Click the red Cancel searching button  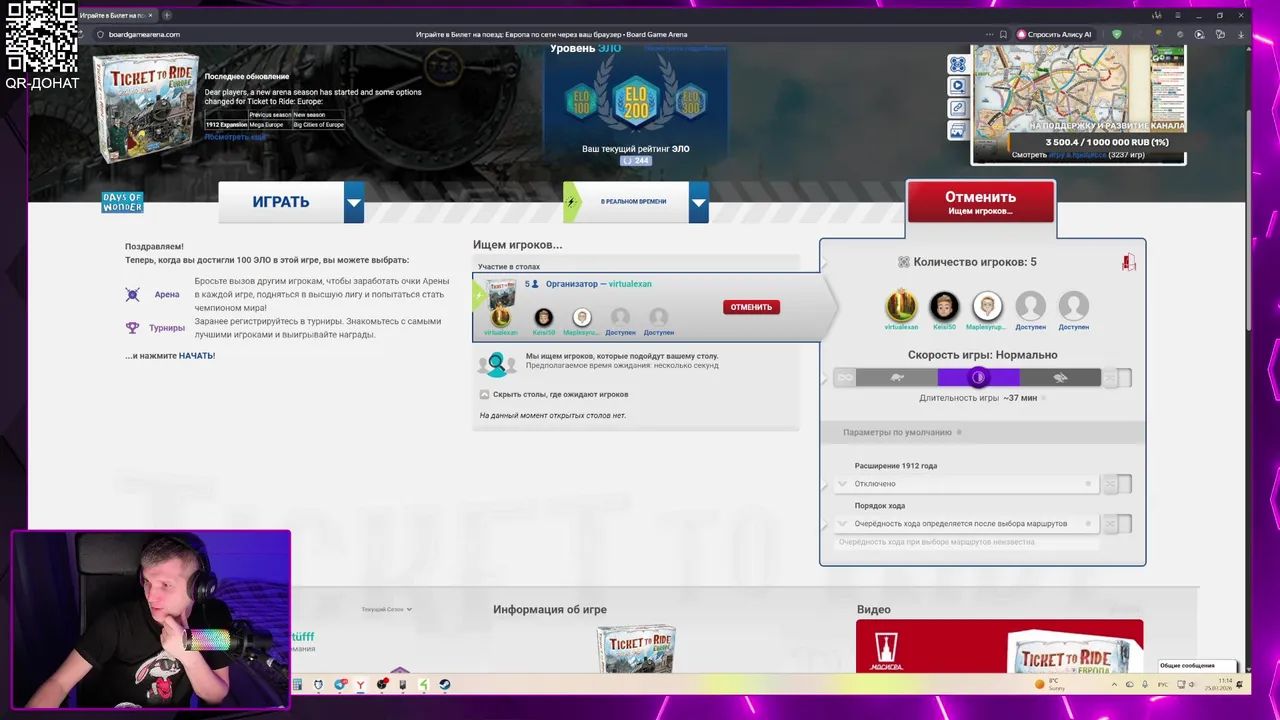pos(980,202)
